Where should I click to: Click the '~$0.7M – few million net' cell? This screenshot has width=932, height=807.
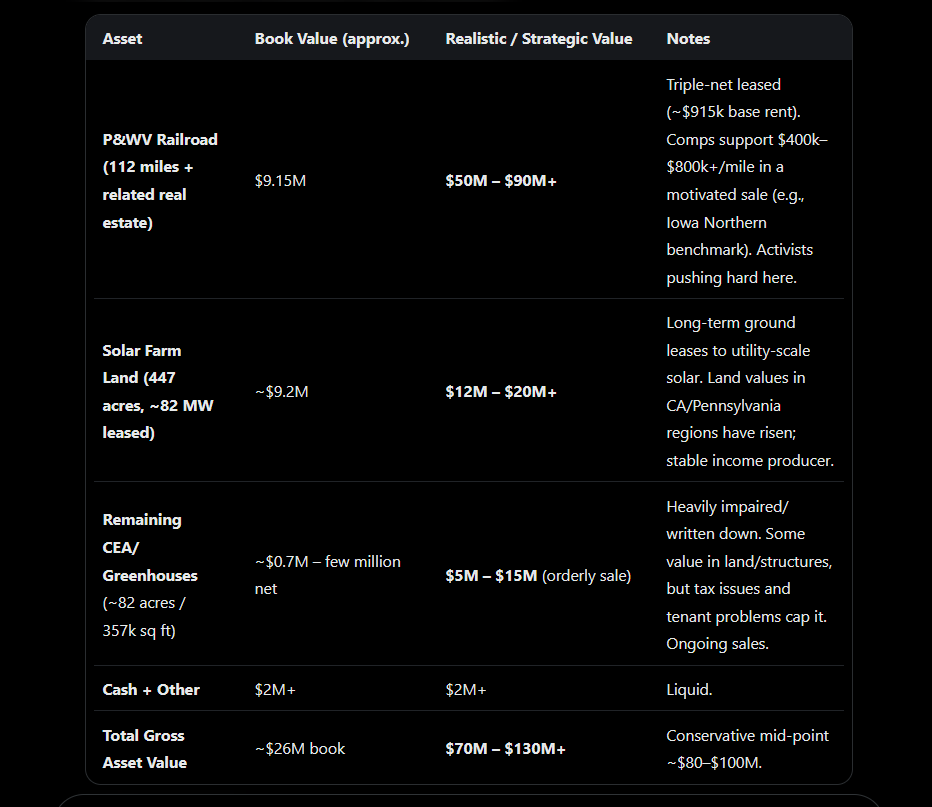click(x=328, y=575)
